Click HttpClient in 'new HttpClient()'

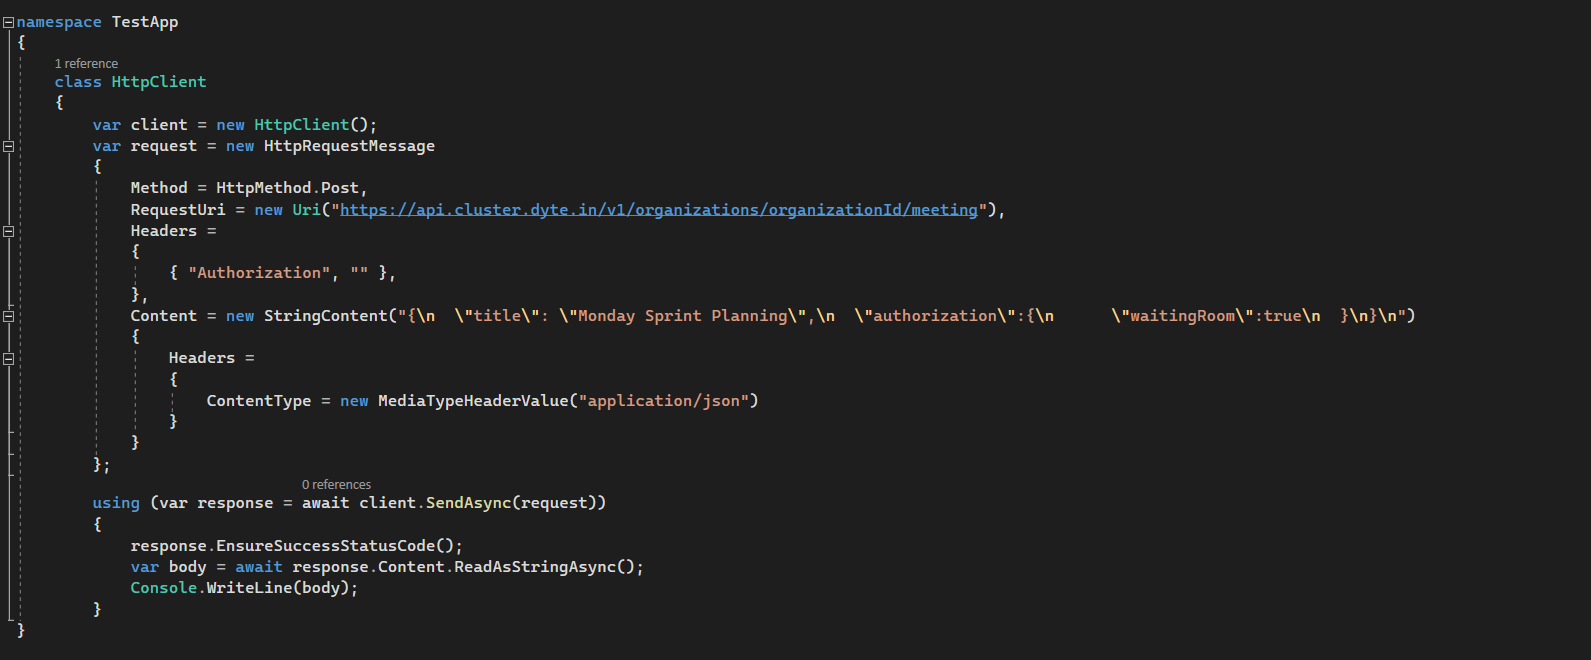point(301,125)
